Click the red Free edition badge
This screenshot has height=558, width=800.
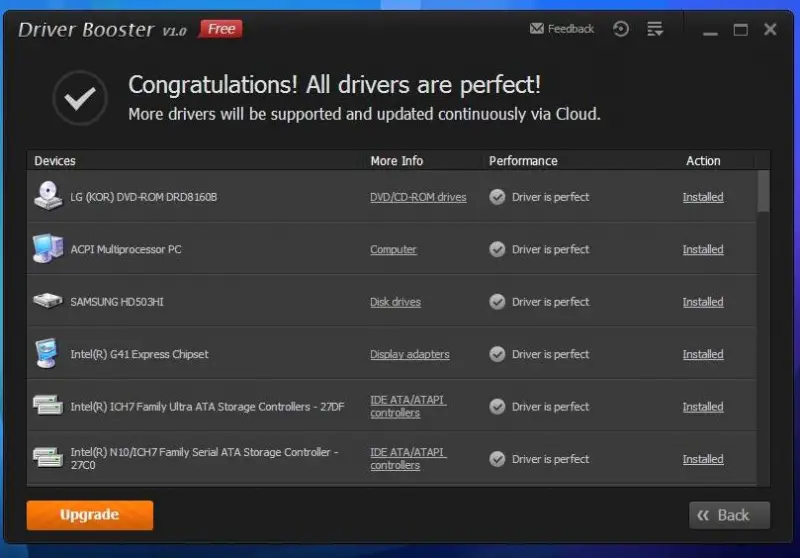click(221, 29)
